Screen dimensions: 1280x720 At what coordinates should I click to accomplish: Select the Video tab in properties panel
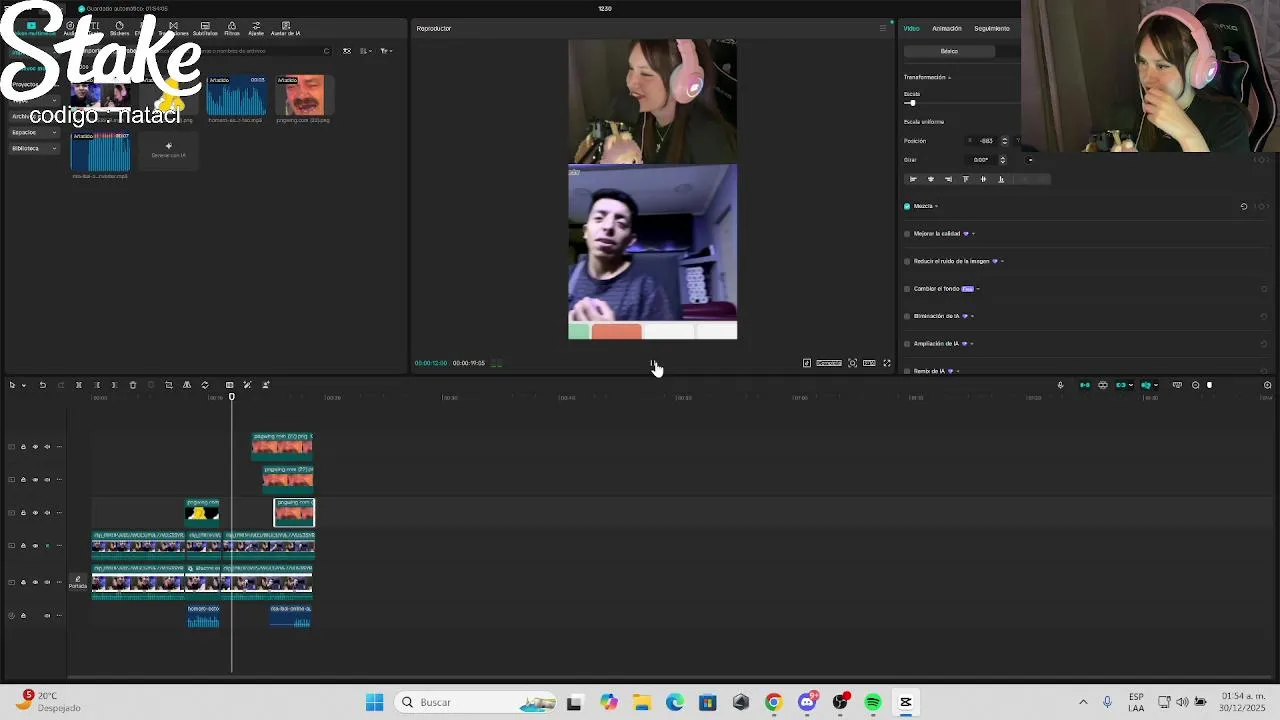912,28
